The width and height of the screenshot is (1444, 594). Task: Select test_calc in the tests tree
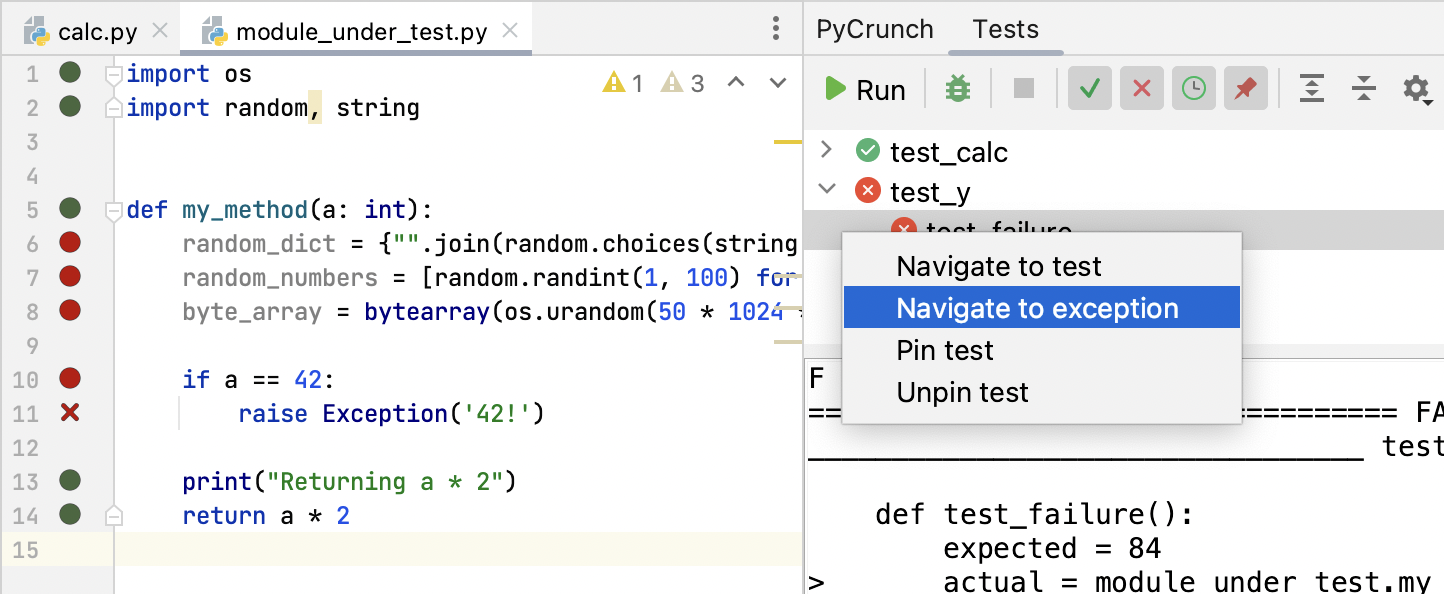click(x=949, y=152)
